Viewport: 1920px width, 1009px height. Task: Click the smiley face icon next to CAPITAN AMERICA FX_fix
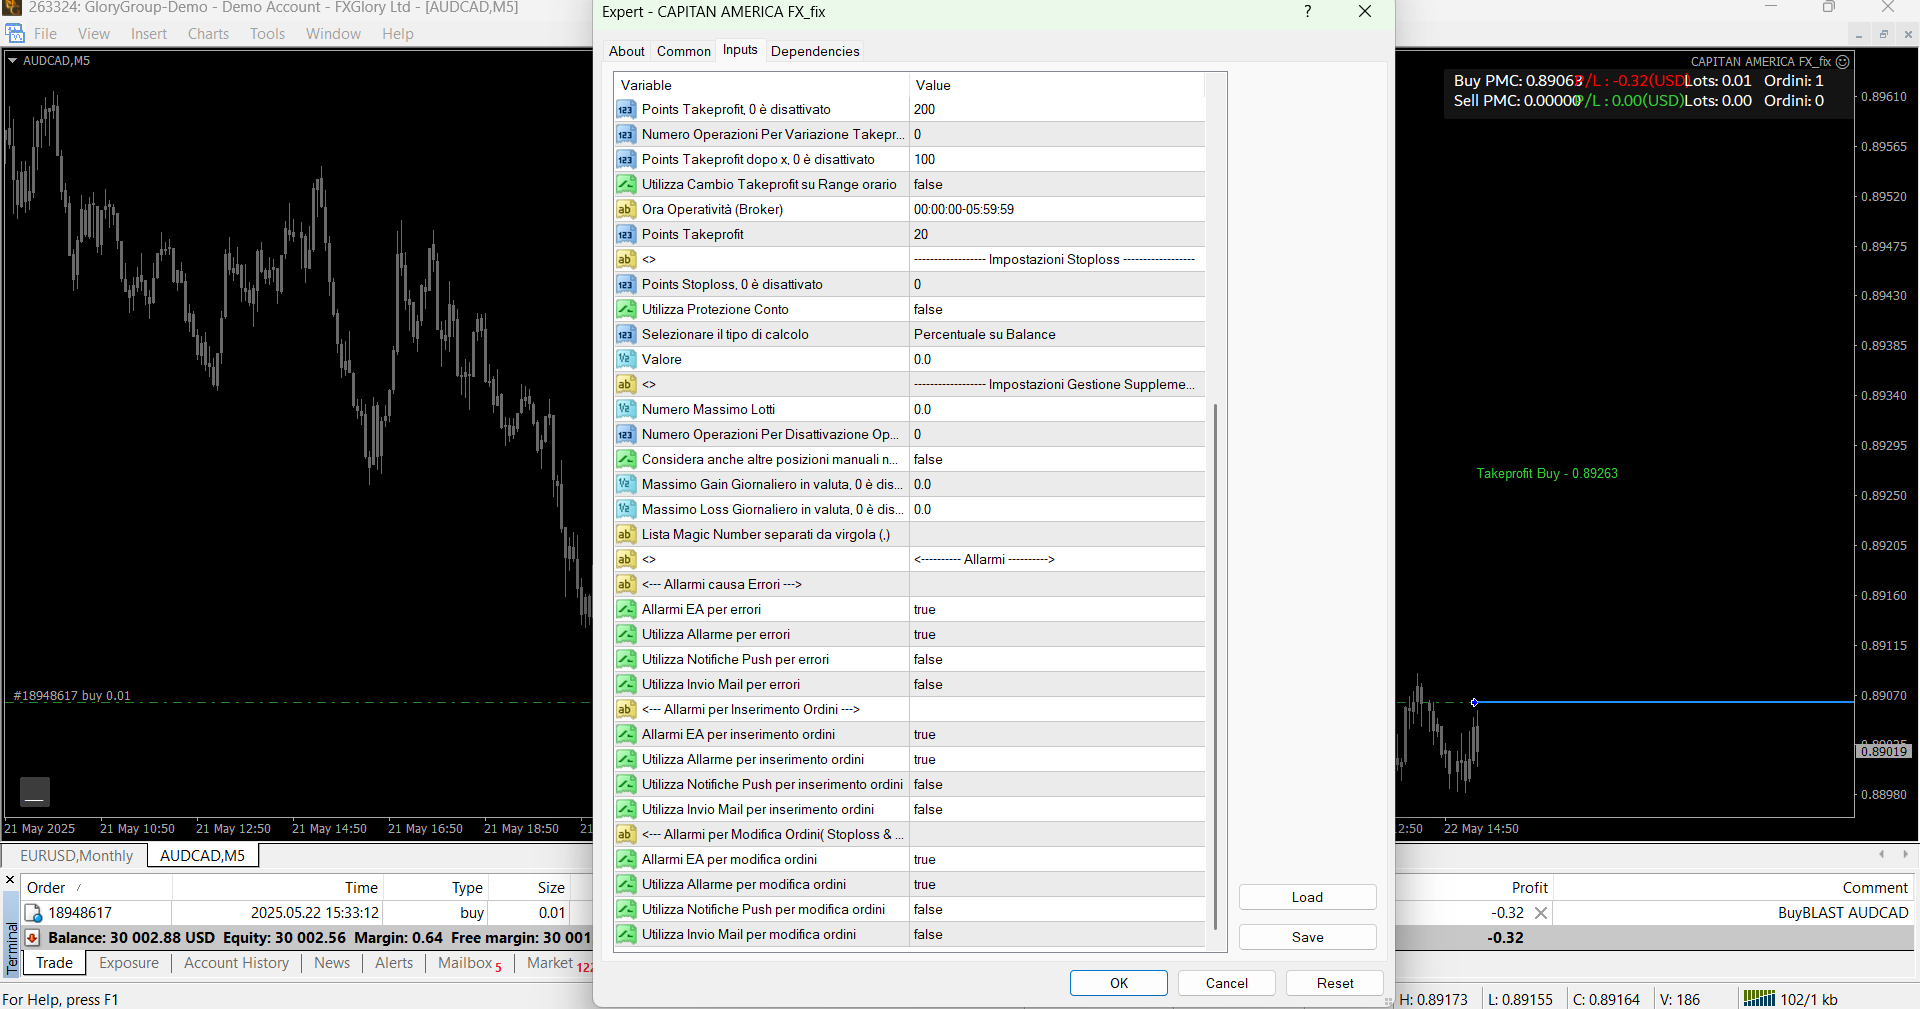pos(1843,62)
